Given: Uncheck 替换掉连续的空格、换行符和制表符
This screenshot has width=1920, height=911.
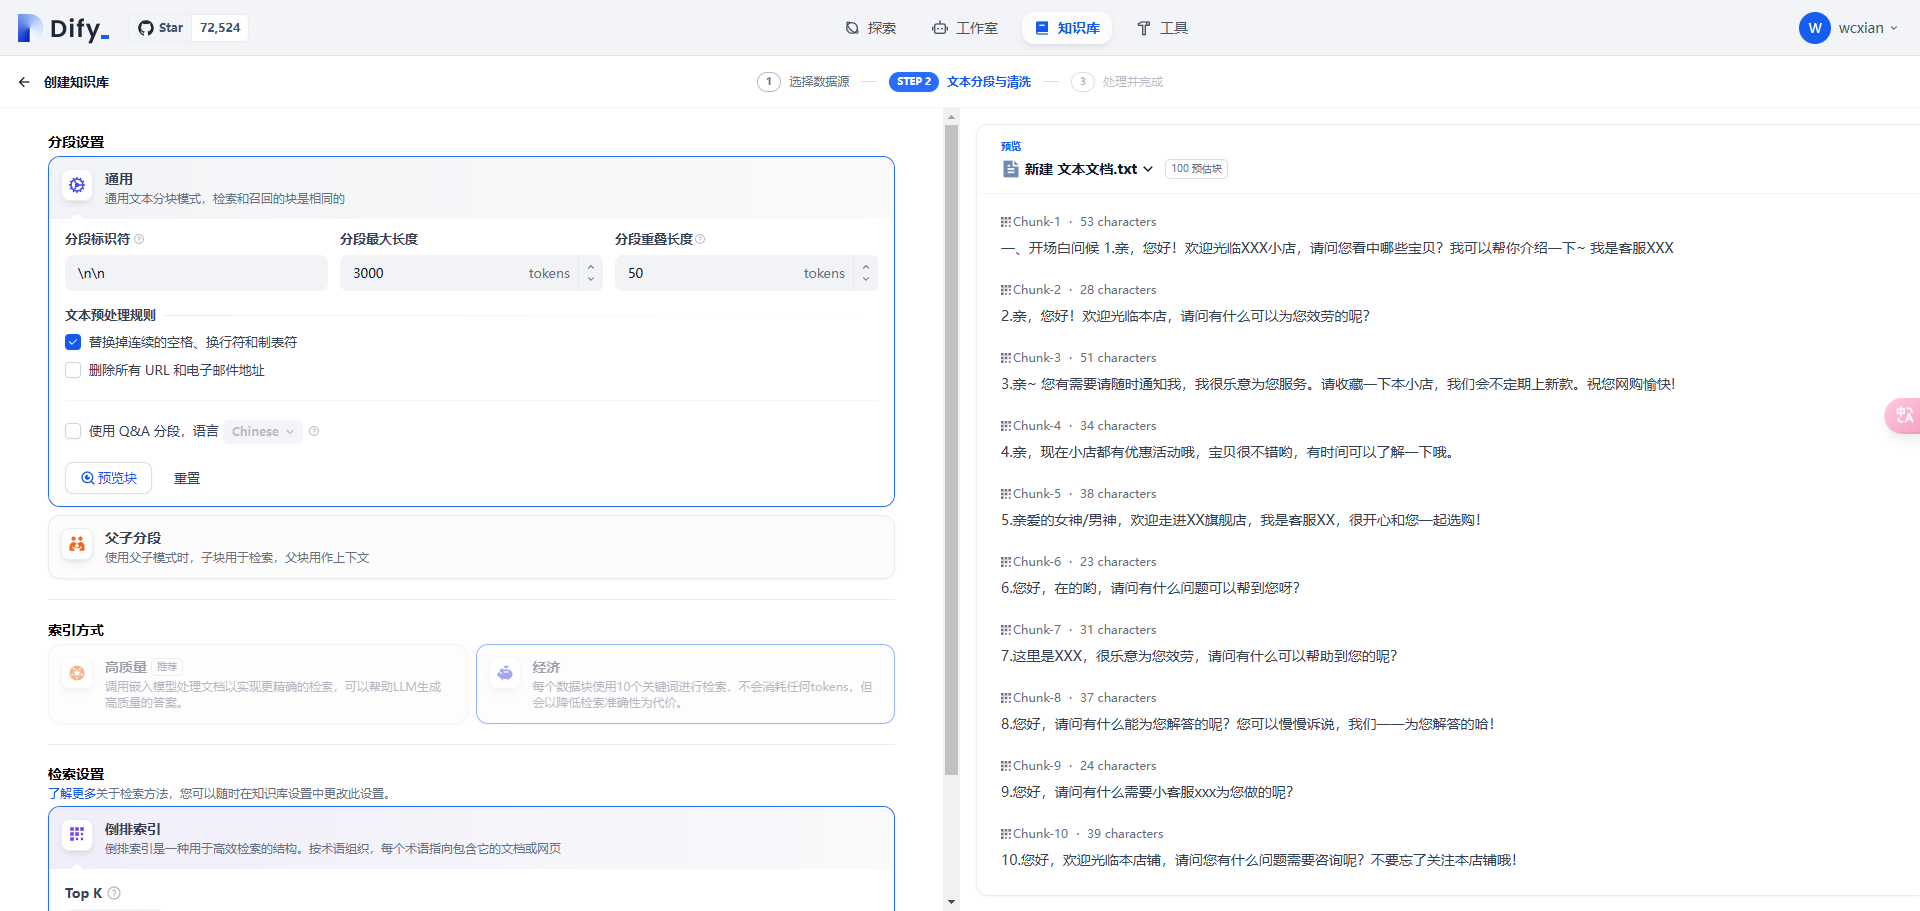Looking at the screenshot, I should tap(73, 342).
